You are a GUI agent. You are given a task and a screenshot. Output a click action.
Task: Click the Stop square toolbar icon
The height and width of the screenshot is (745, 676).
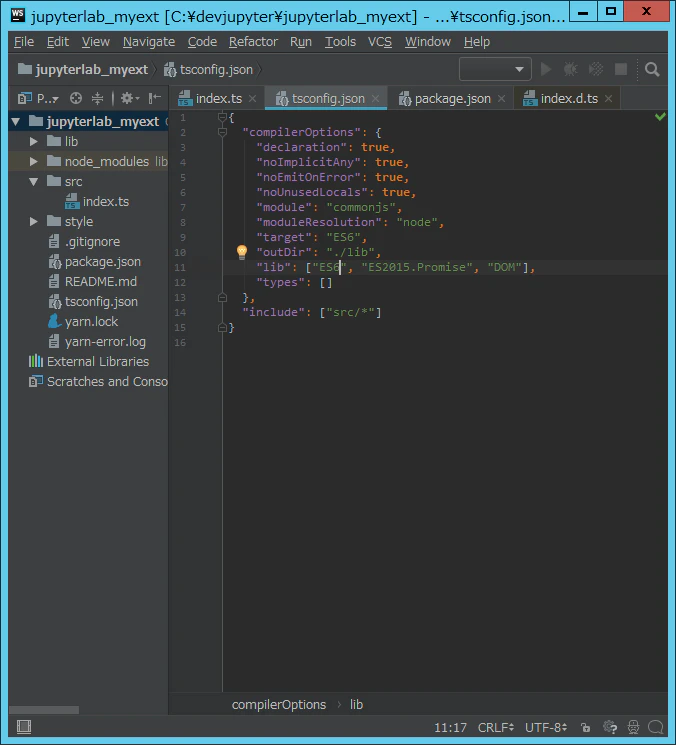pyautogui.click(x=621, y=69)
